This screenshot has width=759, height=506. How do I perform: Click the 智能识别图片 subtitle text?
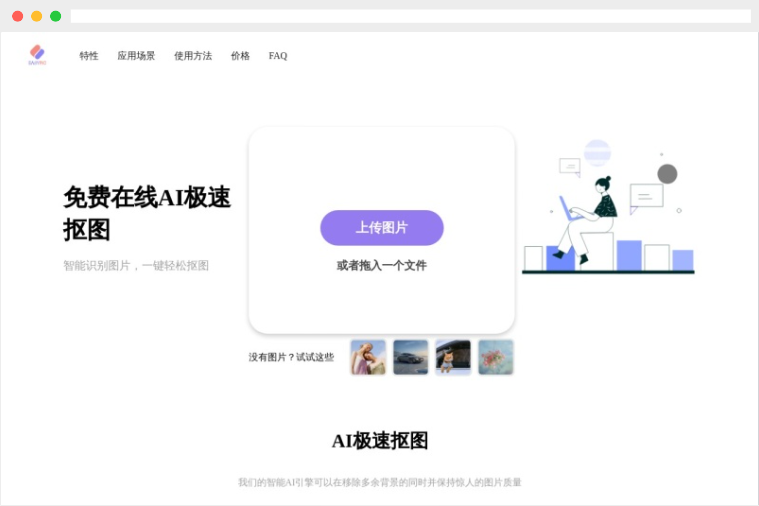point(136,266)
